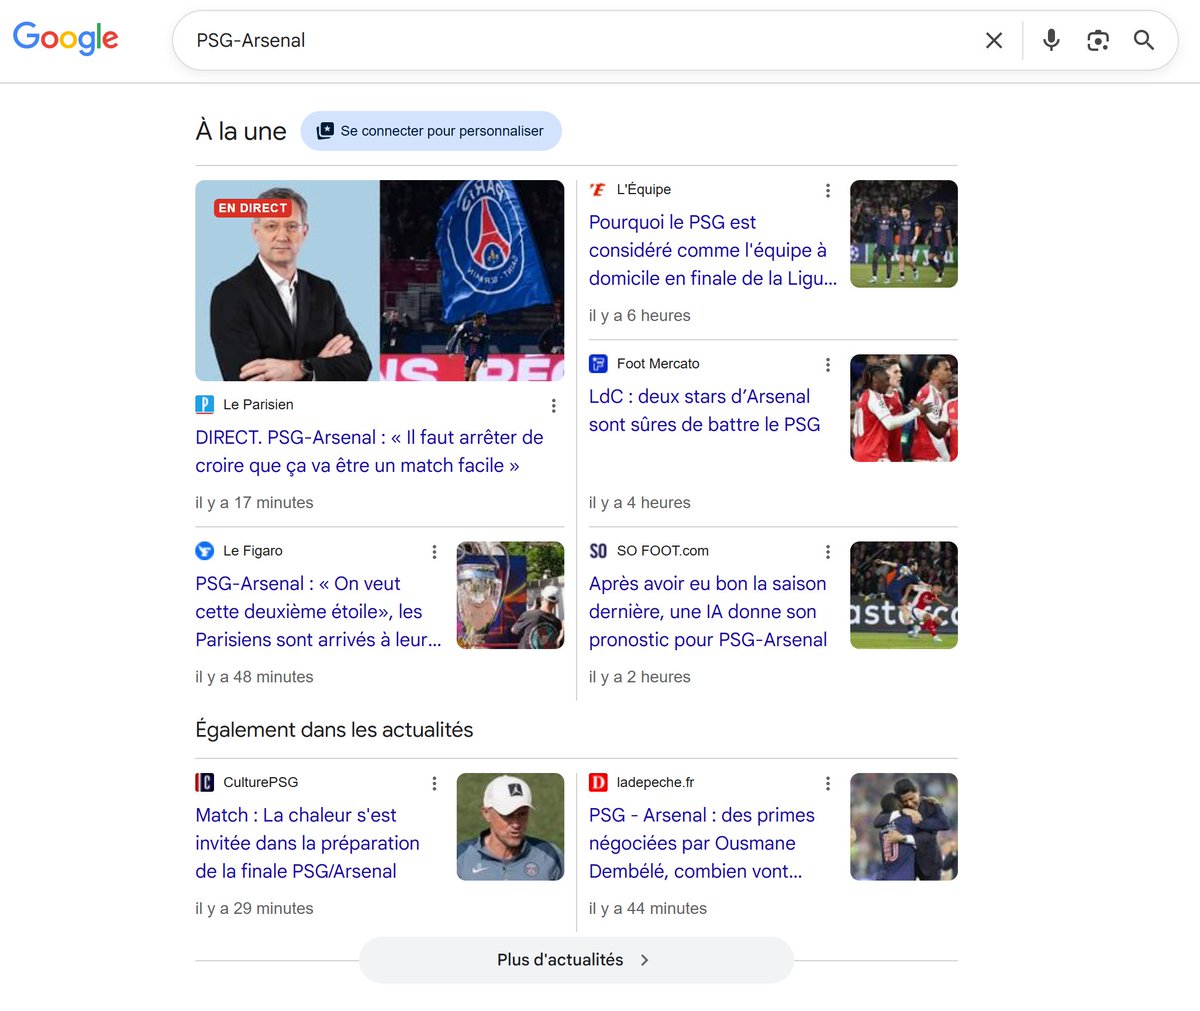The height and width of the screenshot is (1011, 1200).
Task: Open PSG - Arsenal : des primes négociées article
Action: click(x=702, y=843)
